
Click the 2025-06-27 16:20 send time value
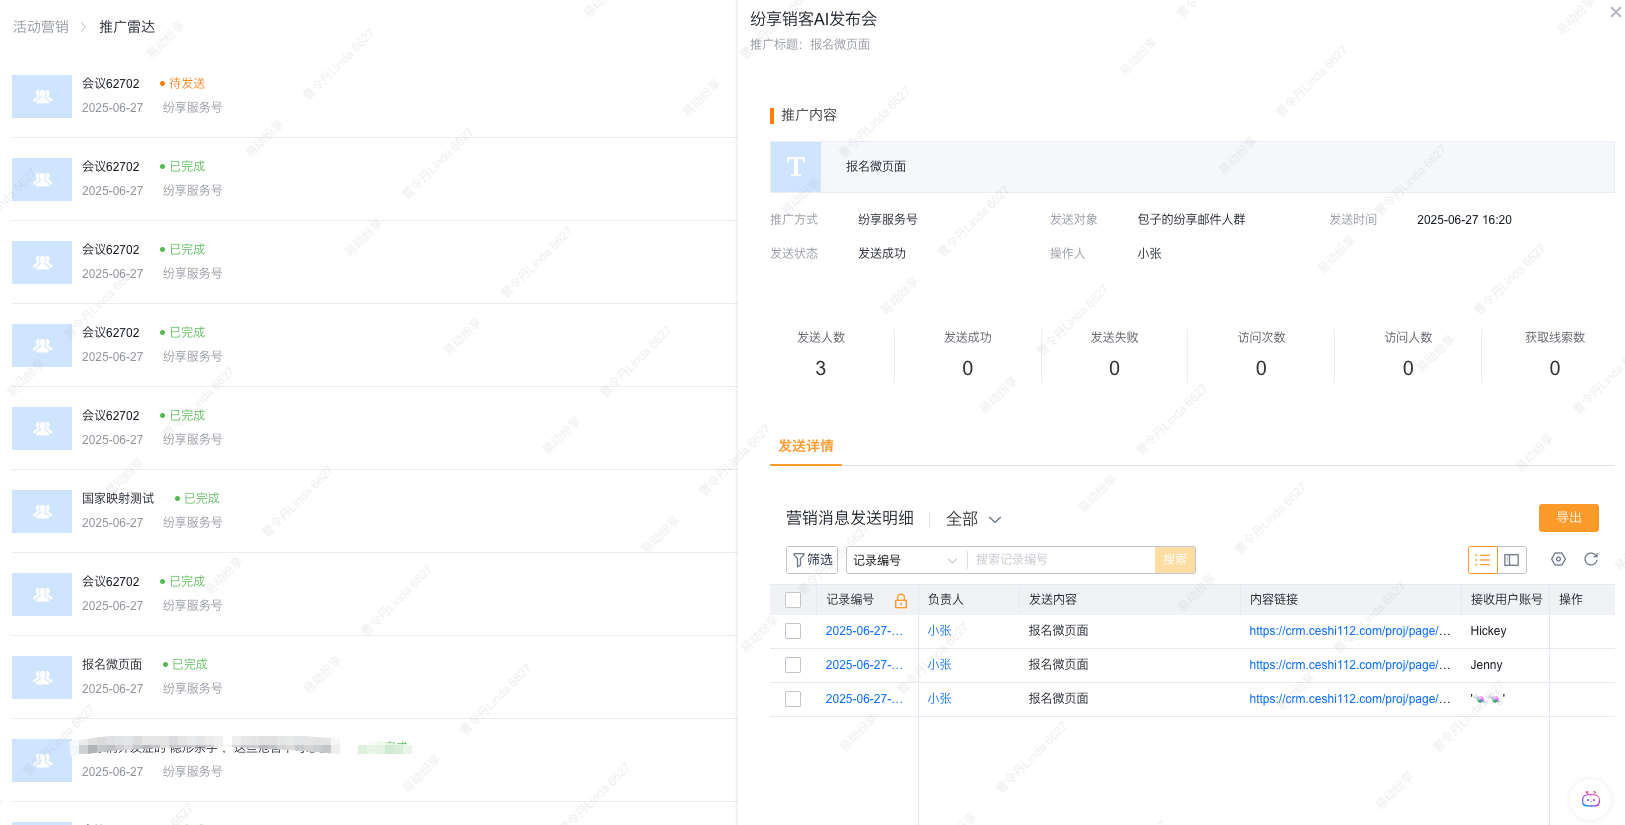tap(1464, 220)
